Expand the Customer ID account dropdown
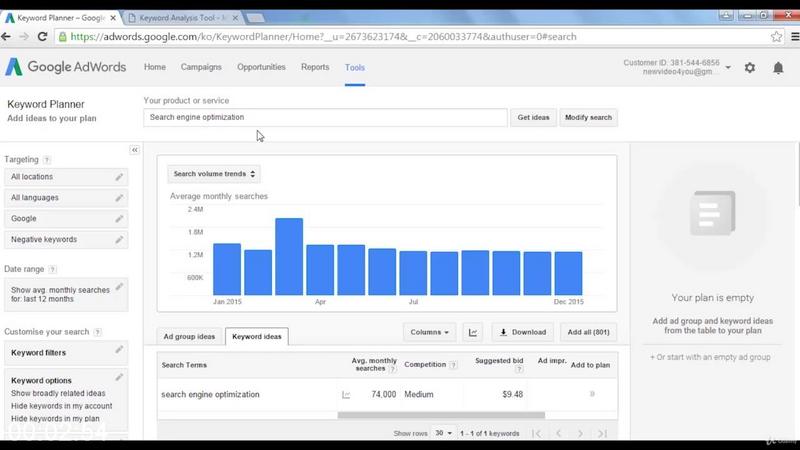 coord(728,67)
